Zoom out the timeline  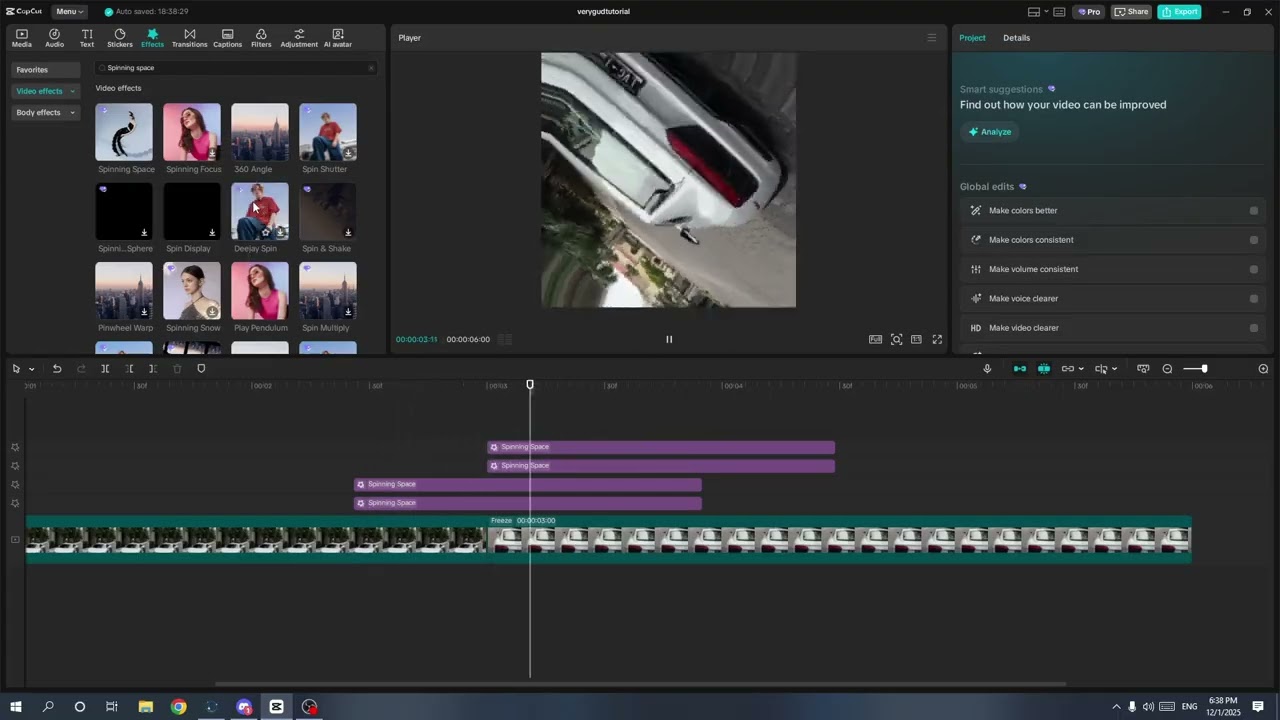(1167, 369)
